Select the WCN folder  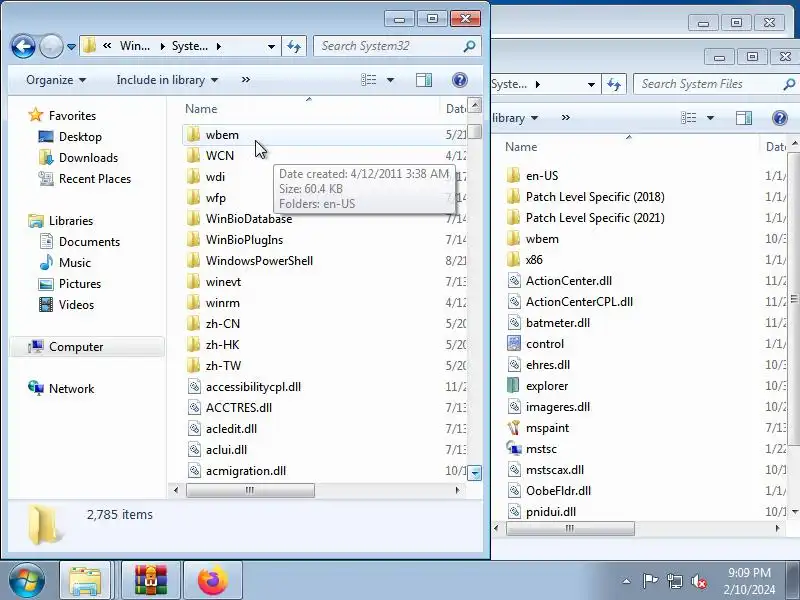(219, 156)
